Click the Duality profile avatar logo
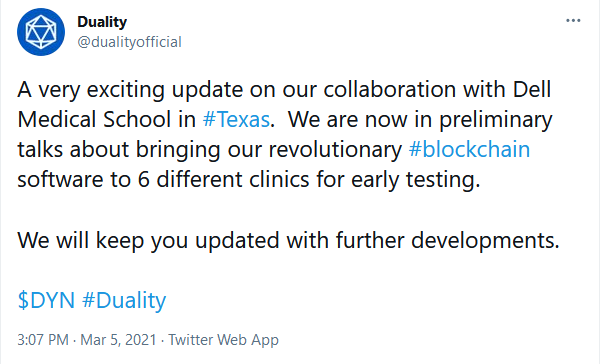Screen dimensions: 602x364 41,32
